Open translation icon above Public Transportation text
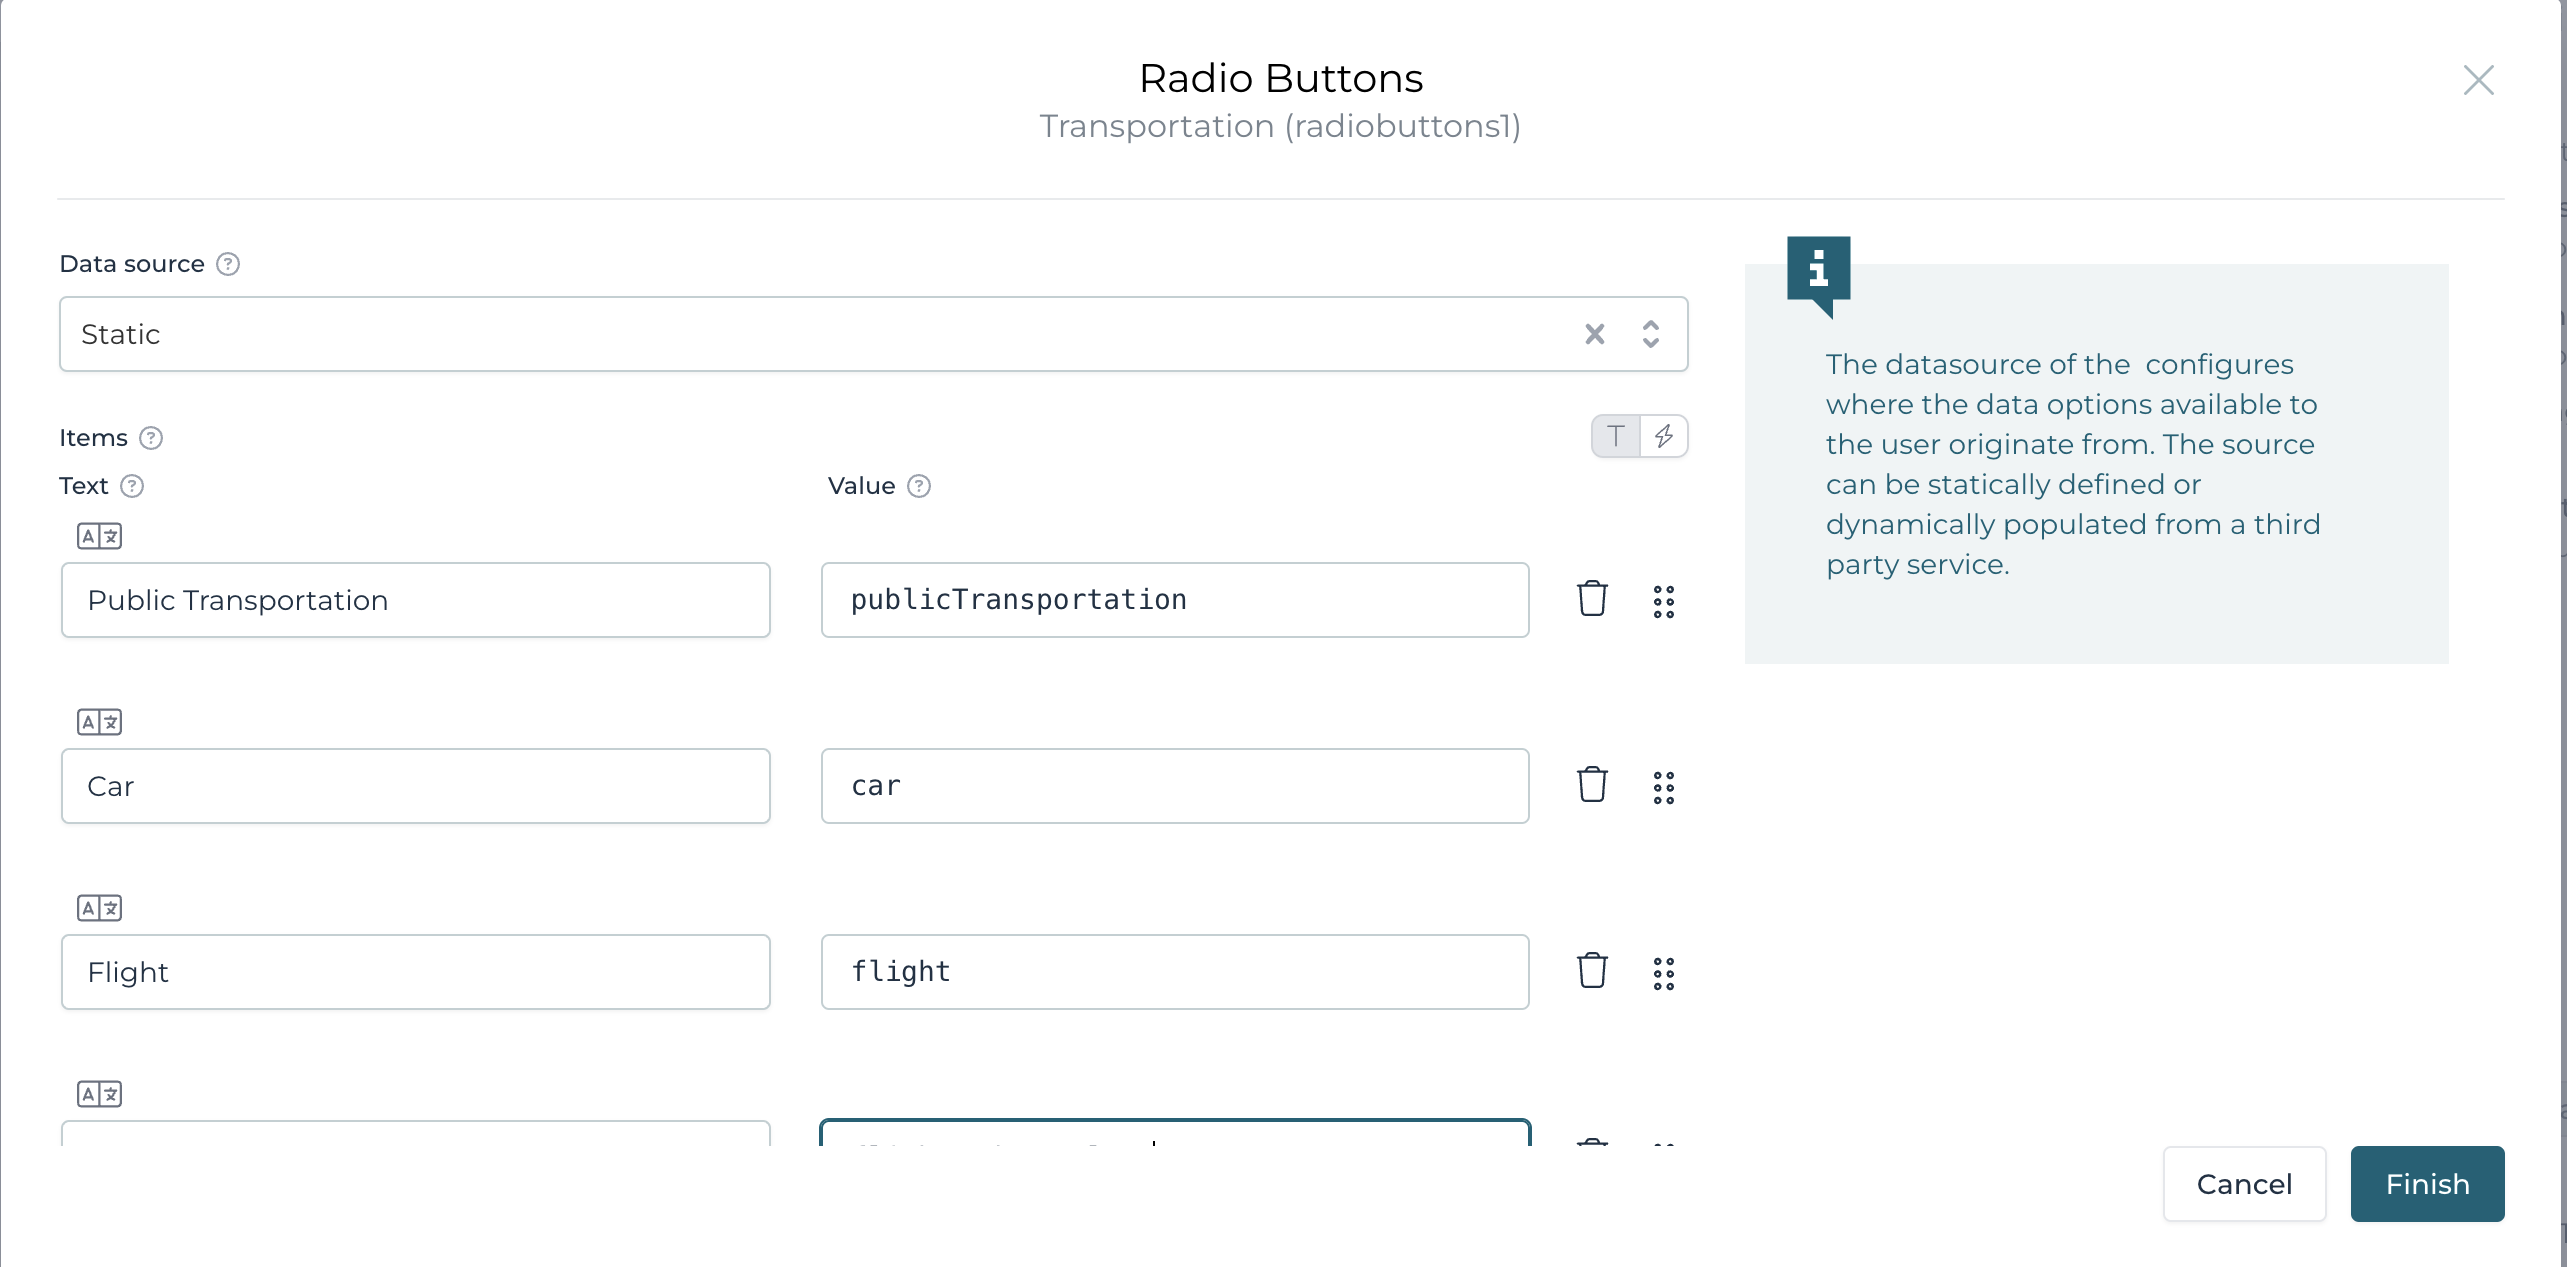 click(x=99, y=536)
